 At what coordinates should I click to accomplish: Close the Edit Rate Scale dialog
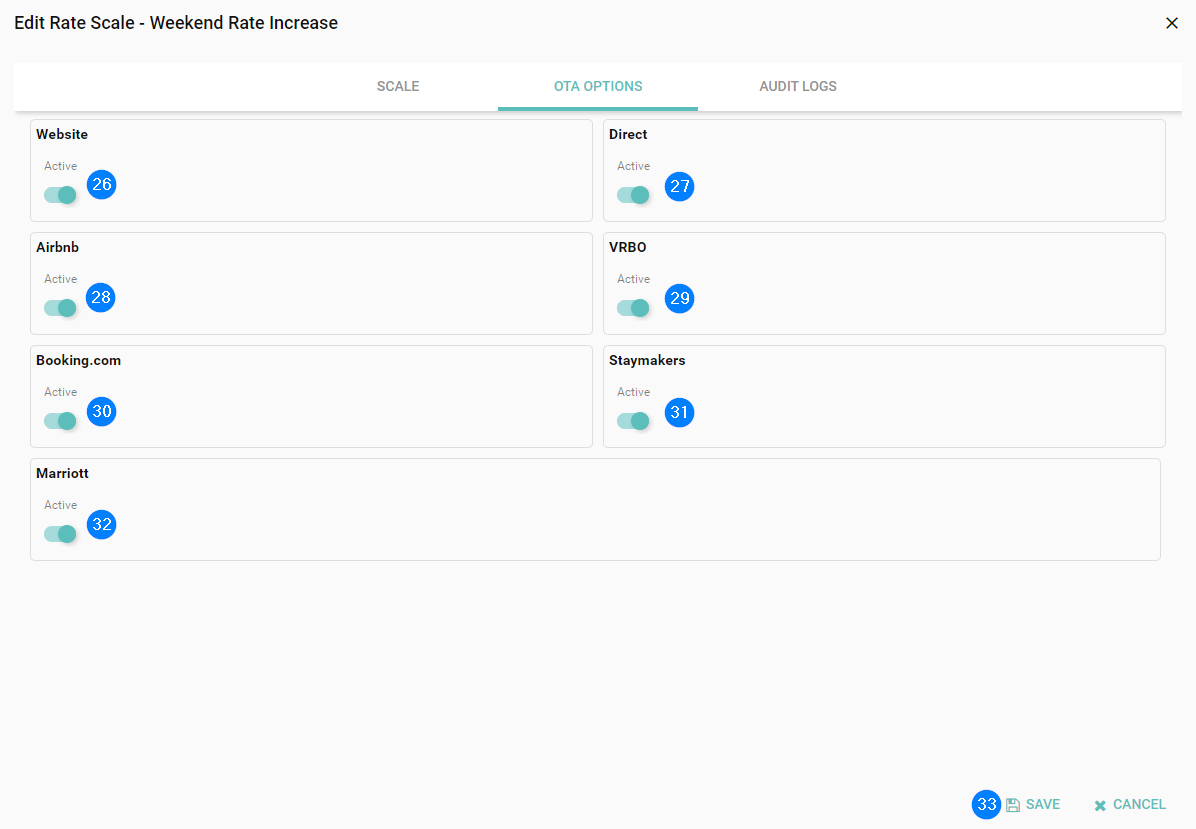click(x=1172, y=23)
